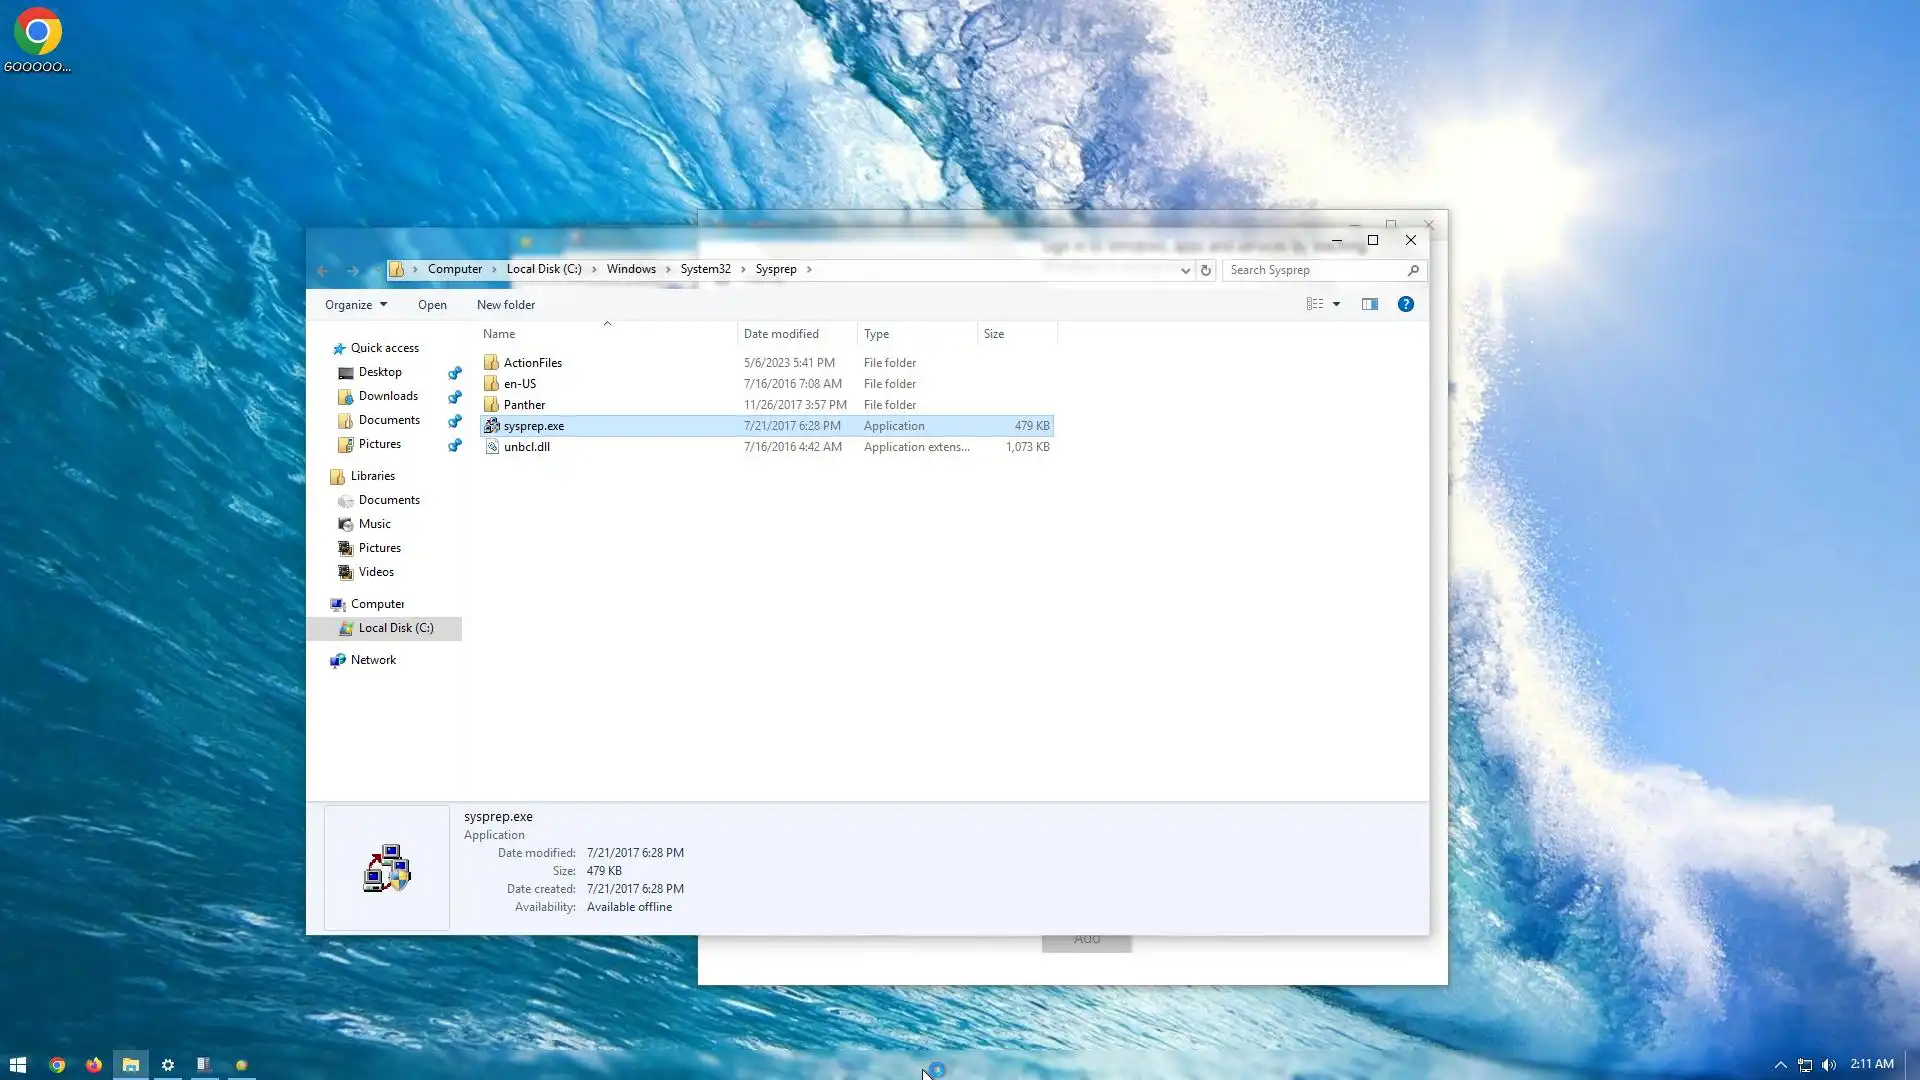Select Downloads in Quick access
The height and width of the screenshot is (1080, 1920).
388,396
